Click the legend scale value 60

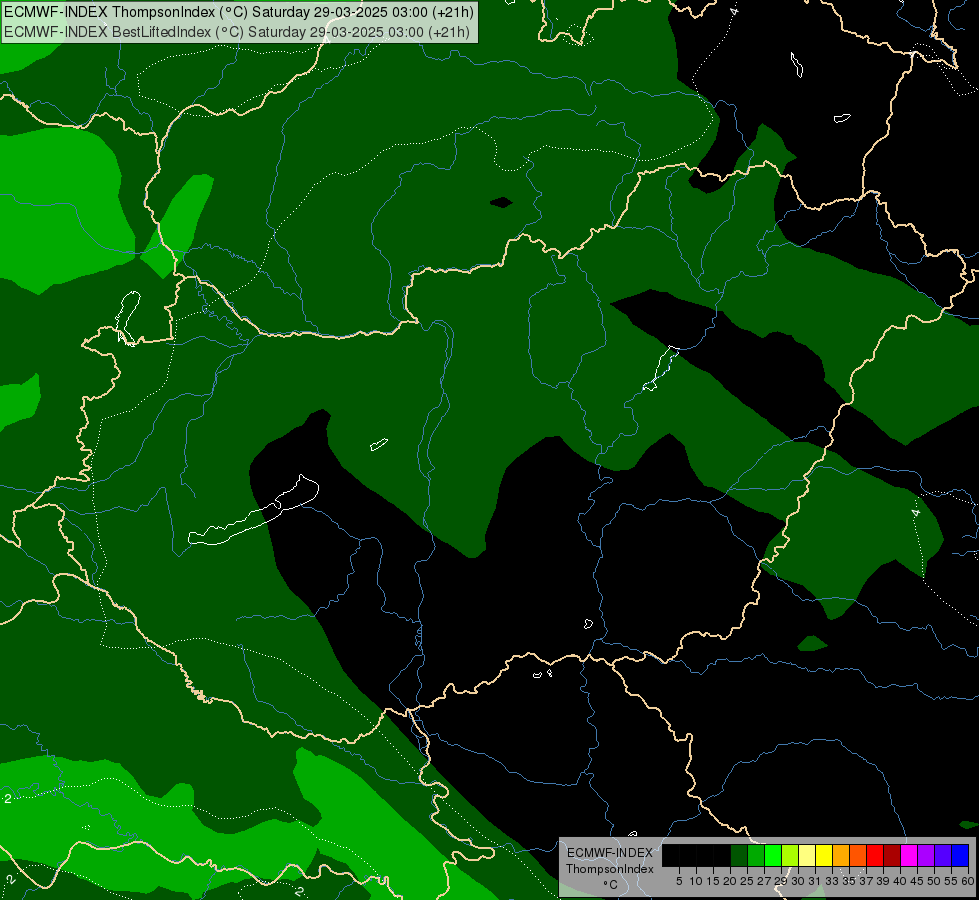pos(968,881)
